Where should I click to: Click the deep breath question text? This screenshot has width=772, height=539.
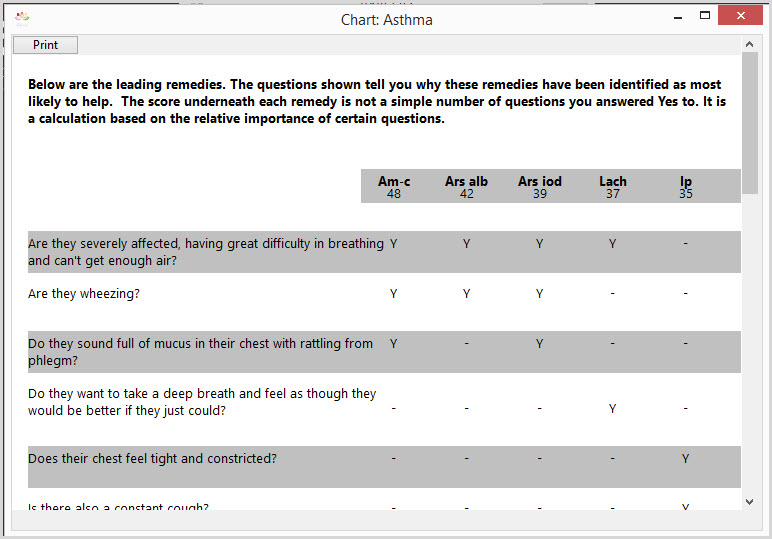(x=202, y=402)
